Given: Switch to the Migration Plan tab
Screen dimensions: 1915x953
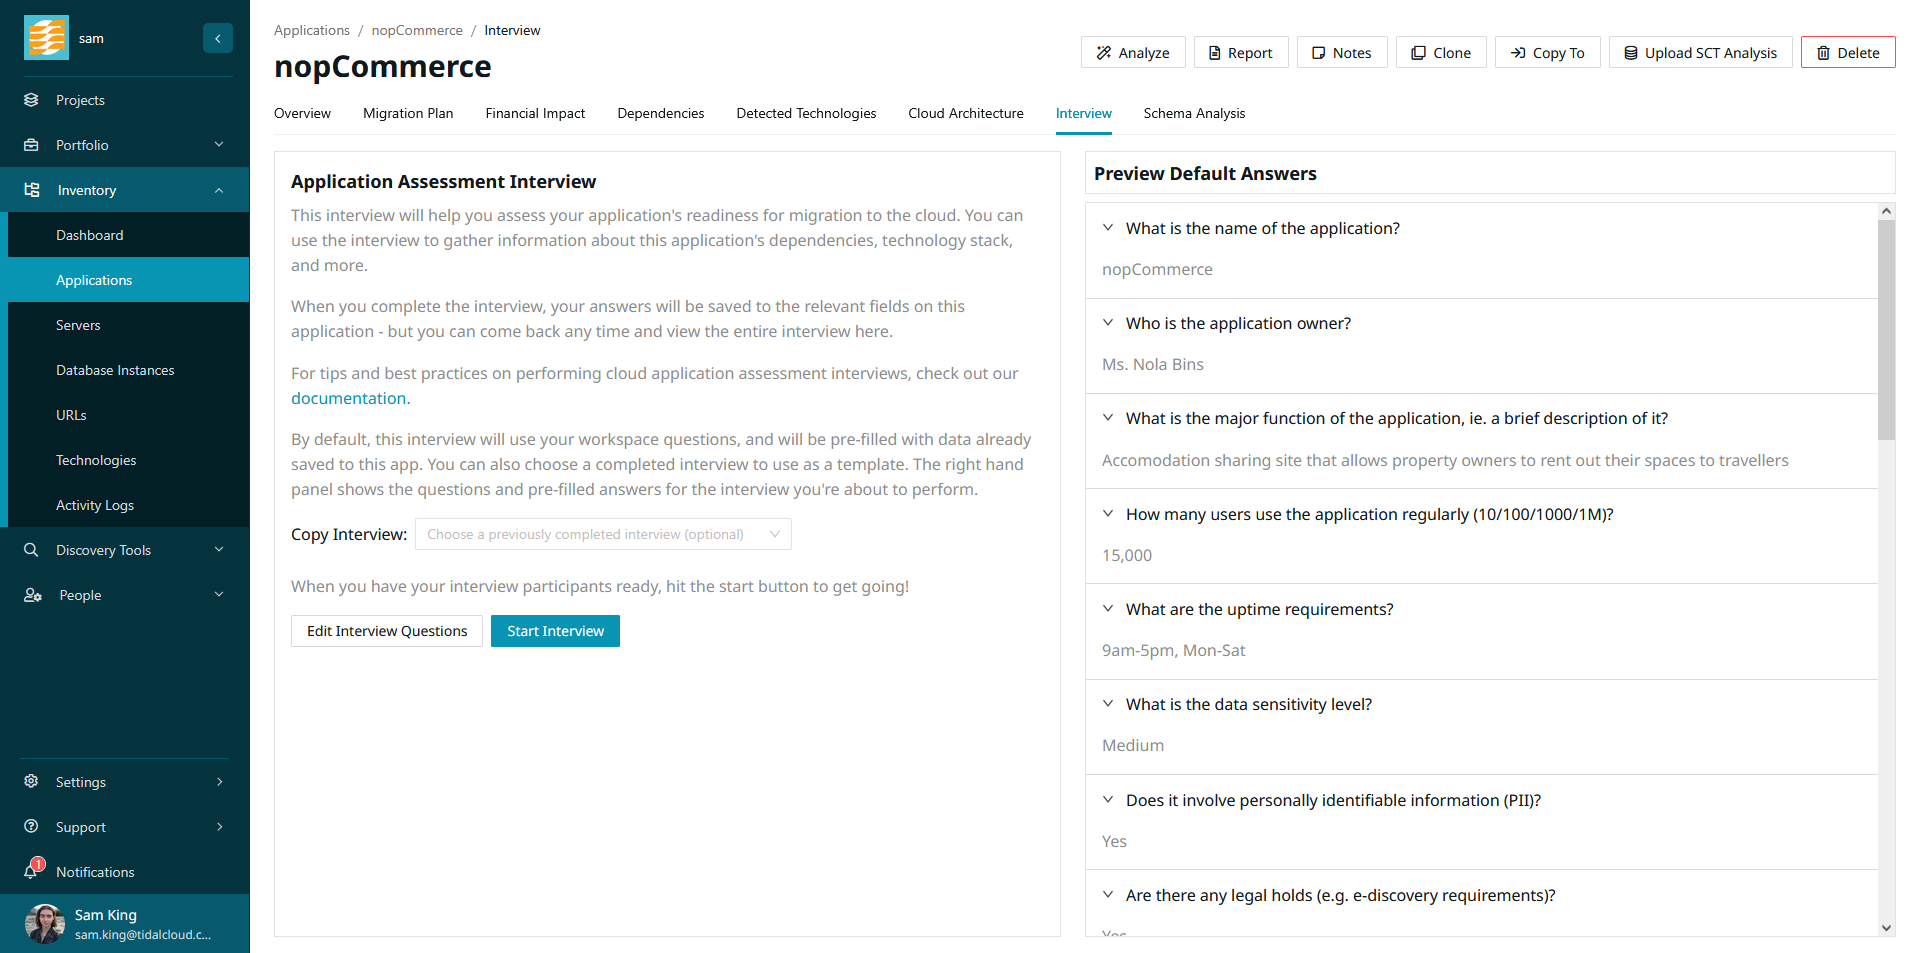Looking at the screenshot, I should click(408, 113).
